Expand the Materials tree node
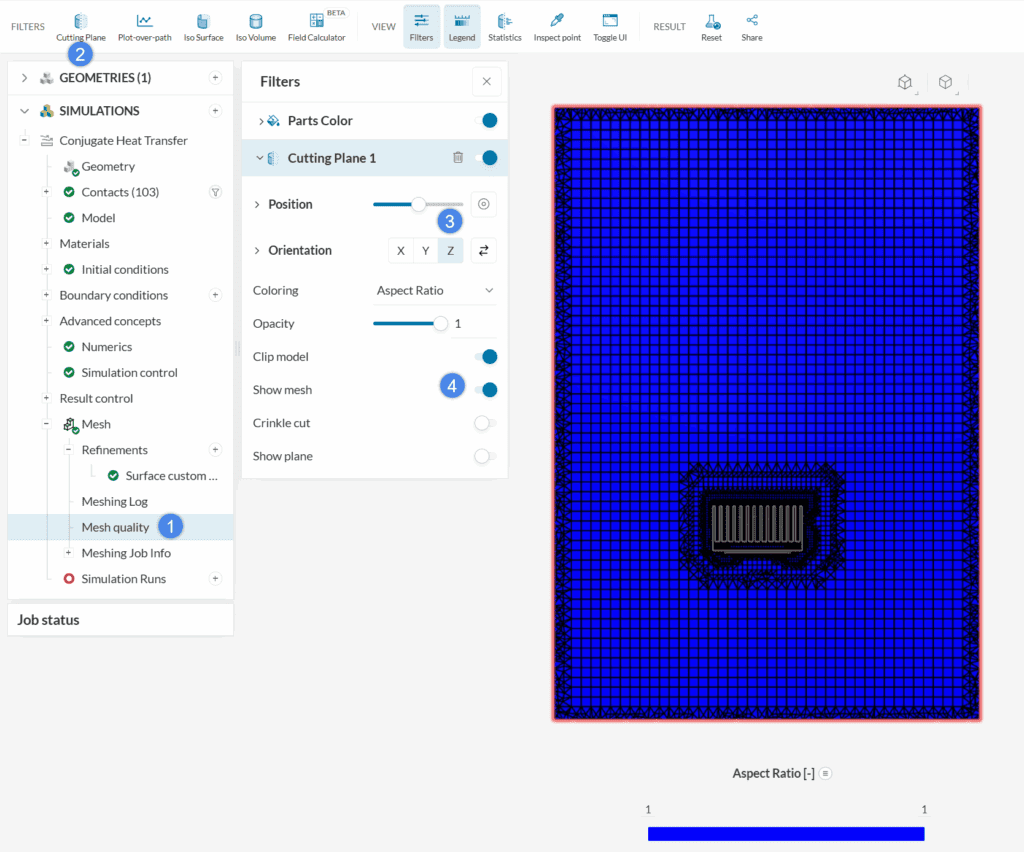Screen dimensions: 1024x852 [x=45, y=243]
